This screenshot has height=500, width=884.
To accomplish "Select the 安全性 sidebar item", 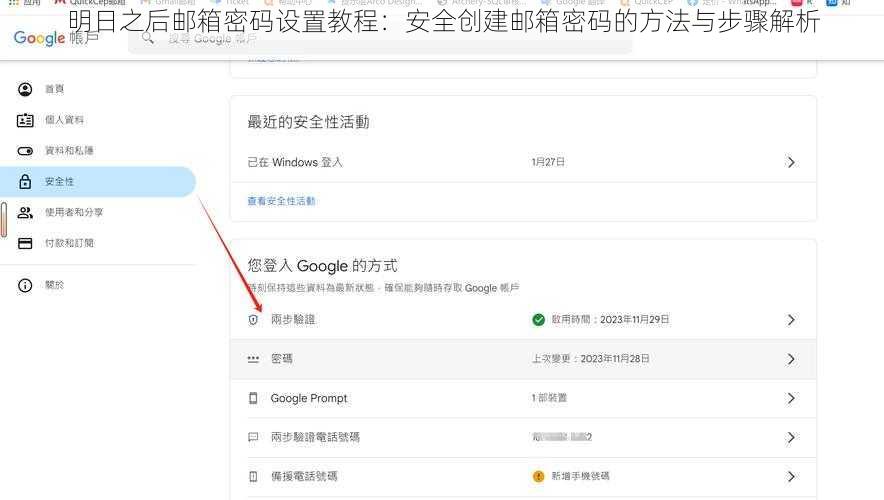I will tap(98, 182).
